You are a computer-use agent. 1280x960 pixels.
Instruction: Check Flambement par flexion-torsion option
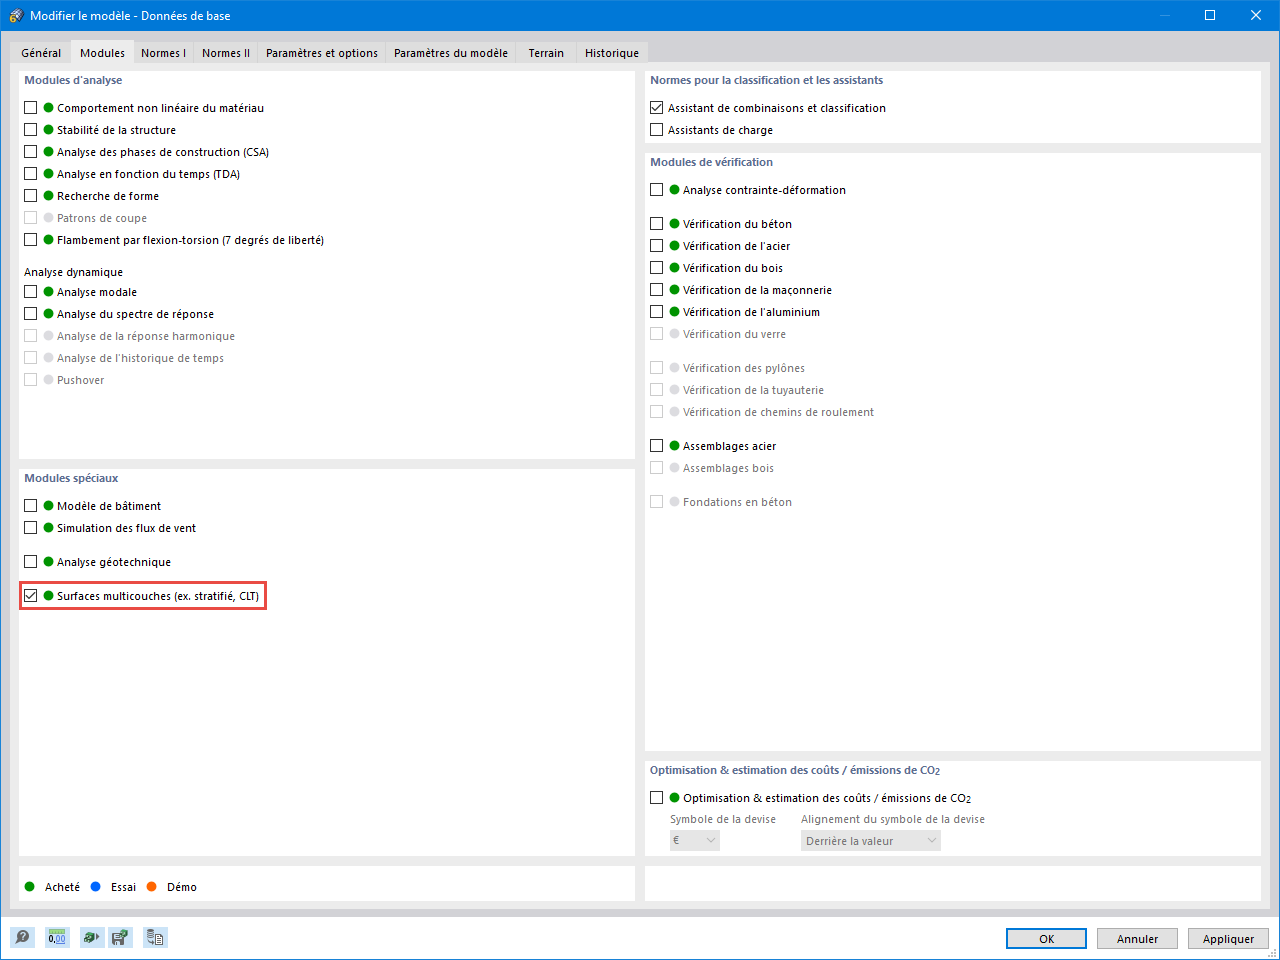[x=31, y=240]
